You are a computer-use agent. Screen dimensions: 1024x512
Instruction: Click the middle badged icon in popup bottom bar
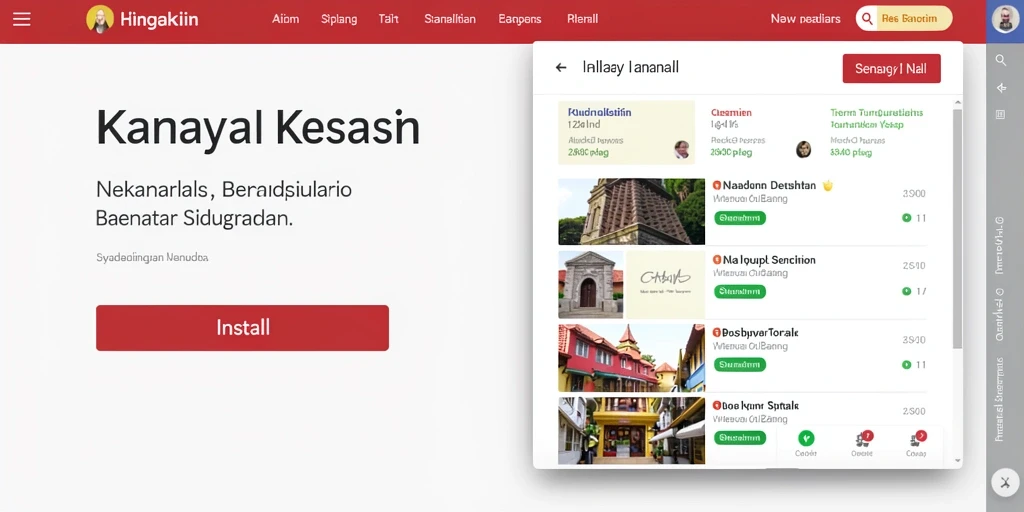(x=863, y=440)
